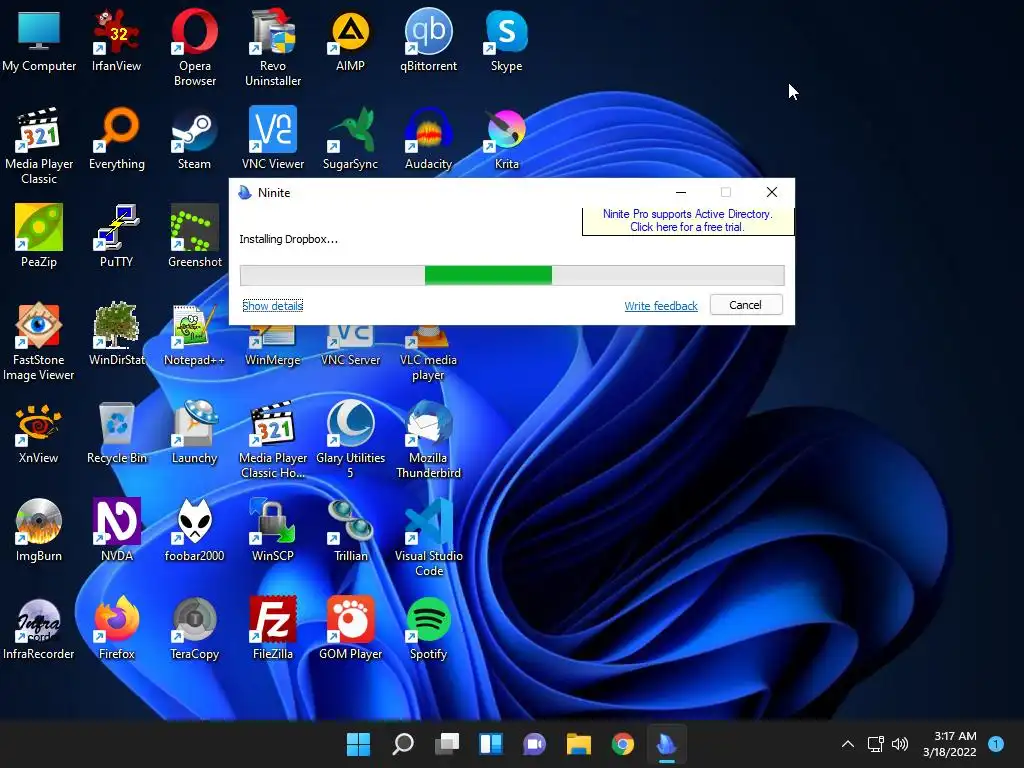The width and height of the screenshot is (1024, 768).
Task: Minimize the Ninite window
Action: click(x=680, y=192)
